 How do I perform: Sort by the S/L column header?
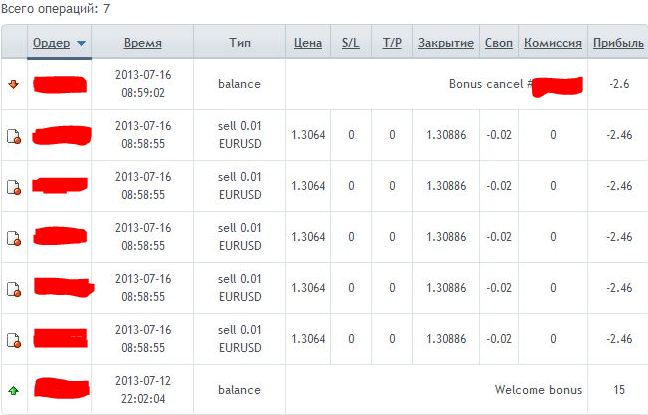(351, 43)
